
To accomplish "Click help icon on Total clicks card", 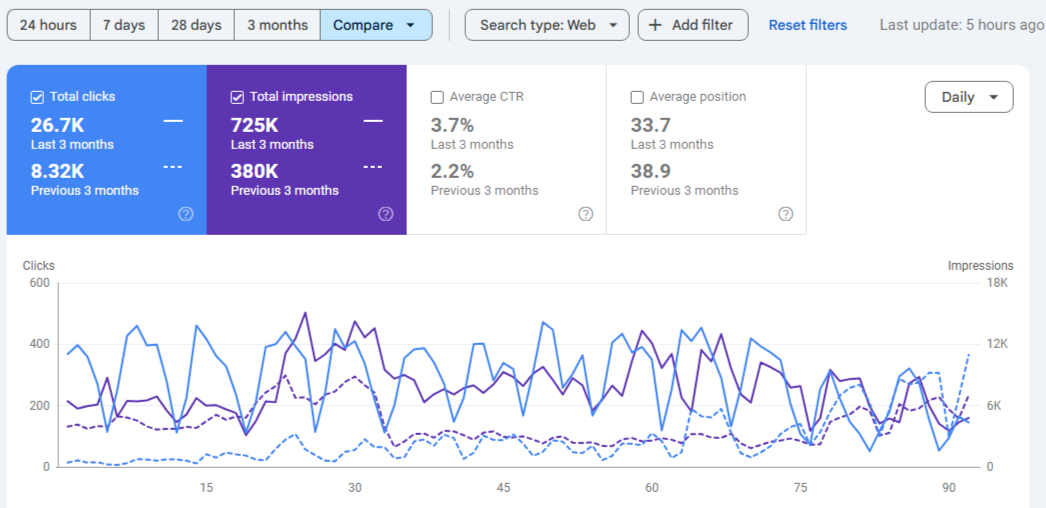I will (185, 214).
